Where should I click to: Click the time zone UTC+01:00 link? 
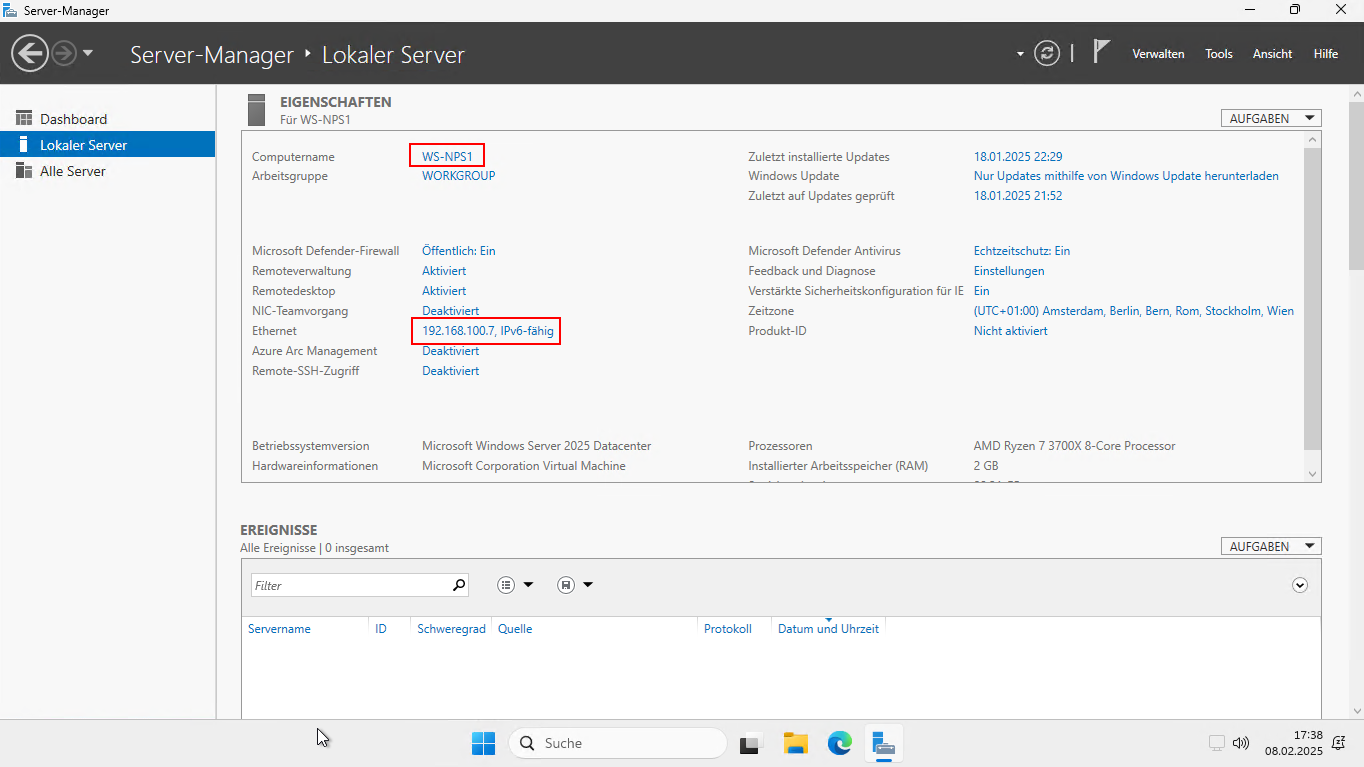(1133, 311)
